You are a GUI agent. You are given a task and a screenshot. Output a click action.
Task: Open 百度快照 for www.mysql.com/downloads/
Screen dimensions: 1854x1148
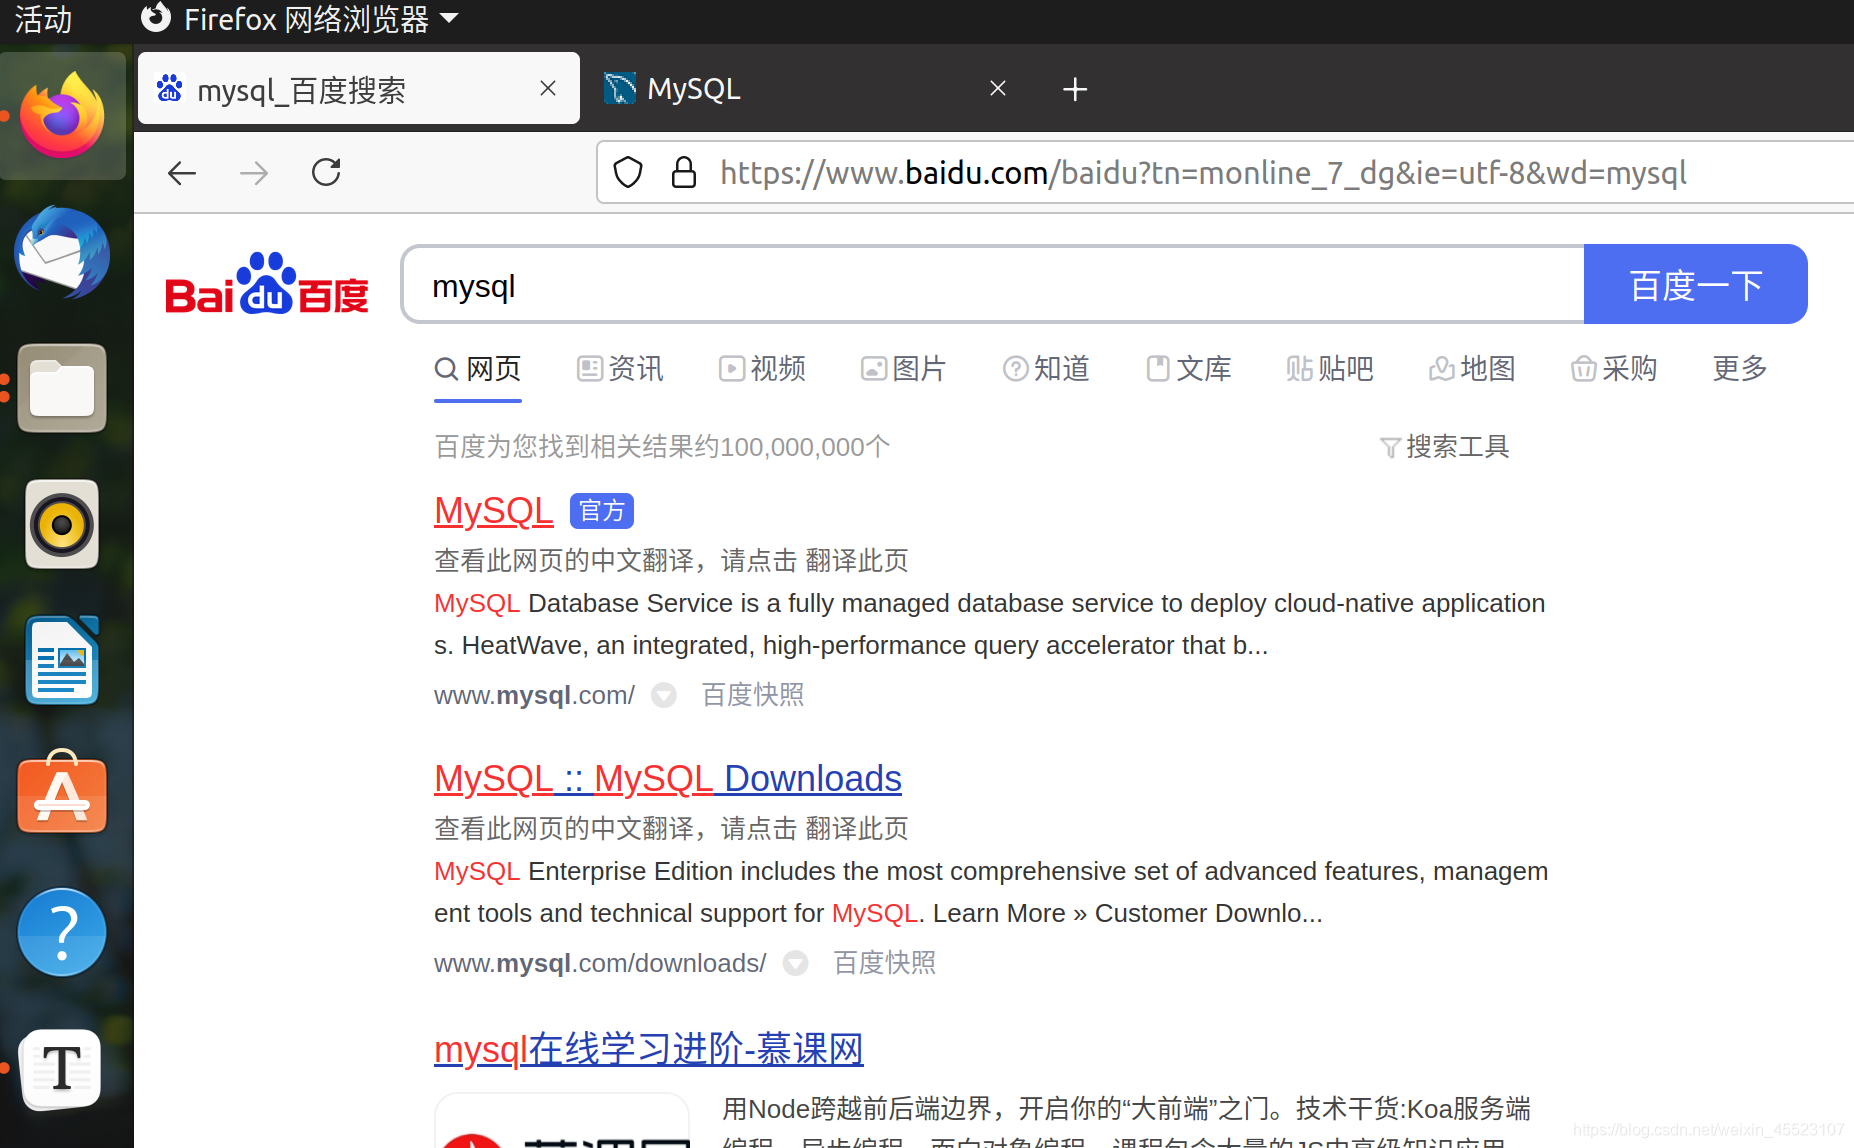885,963
